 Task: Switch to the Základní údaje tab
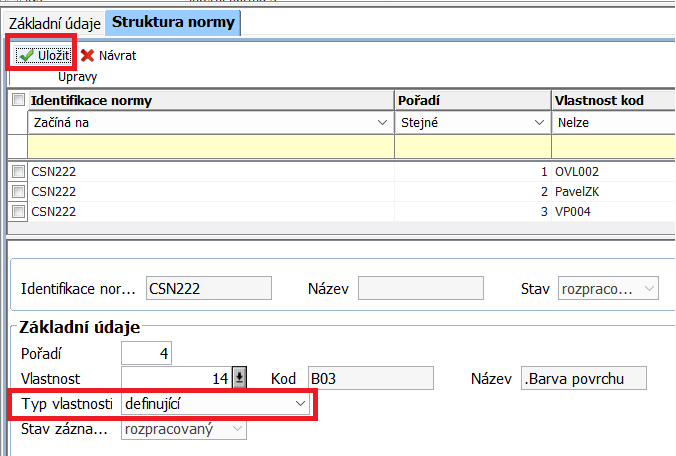click(x=54, y=21)
